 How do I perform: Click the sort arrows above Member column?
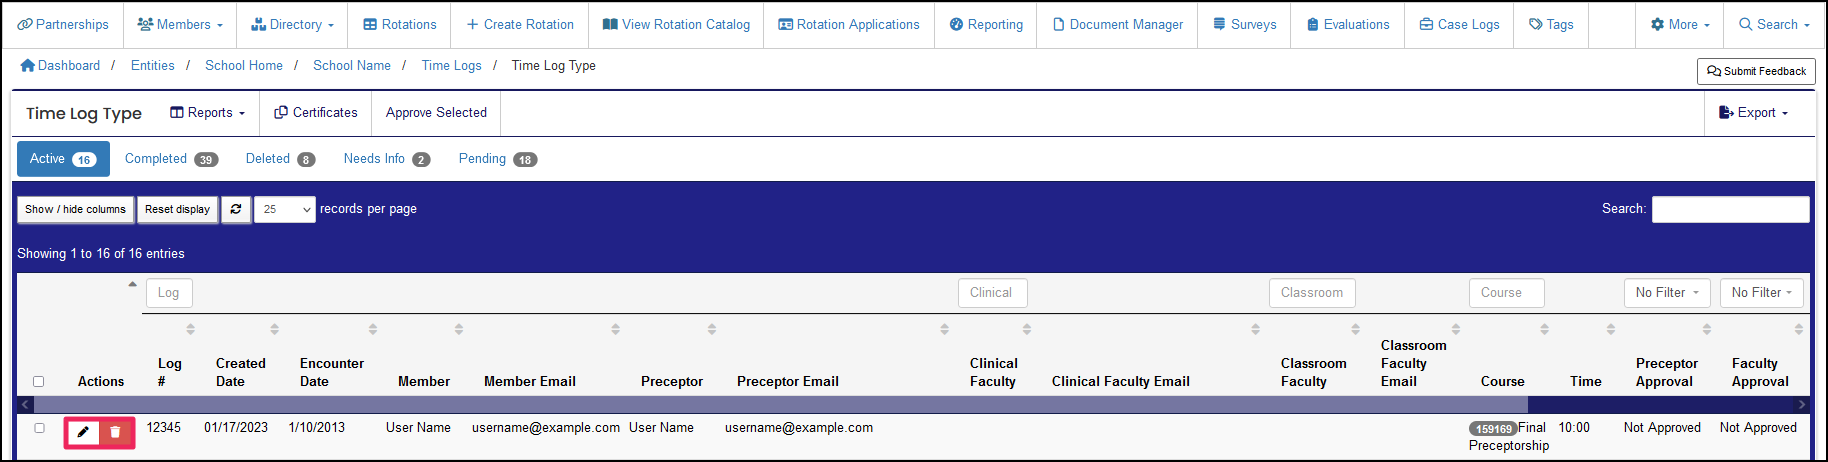tap(458, 329)
